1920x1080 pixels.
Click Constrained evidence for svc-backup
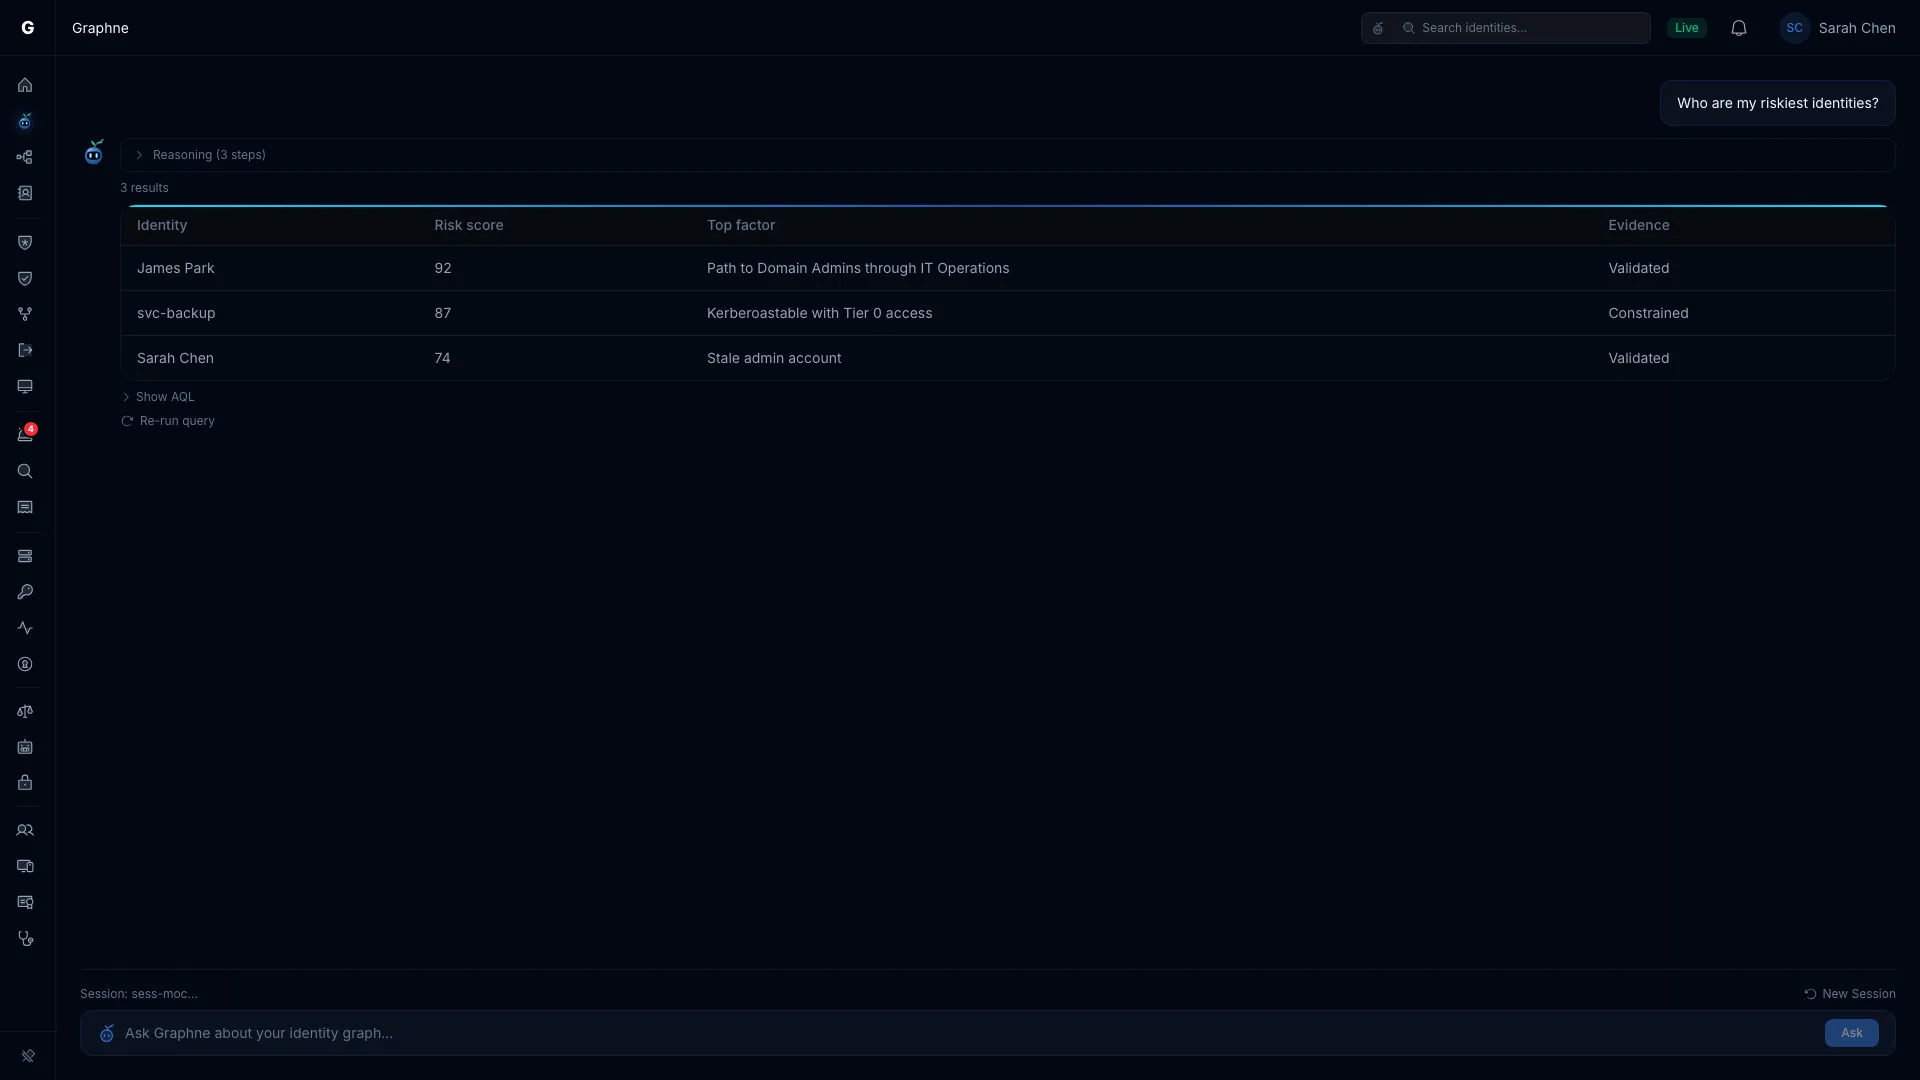point(1648,313)
